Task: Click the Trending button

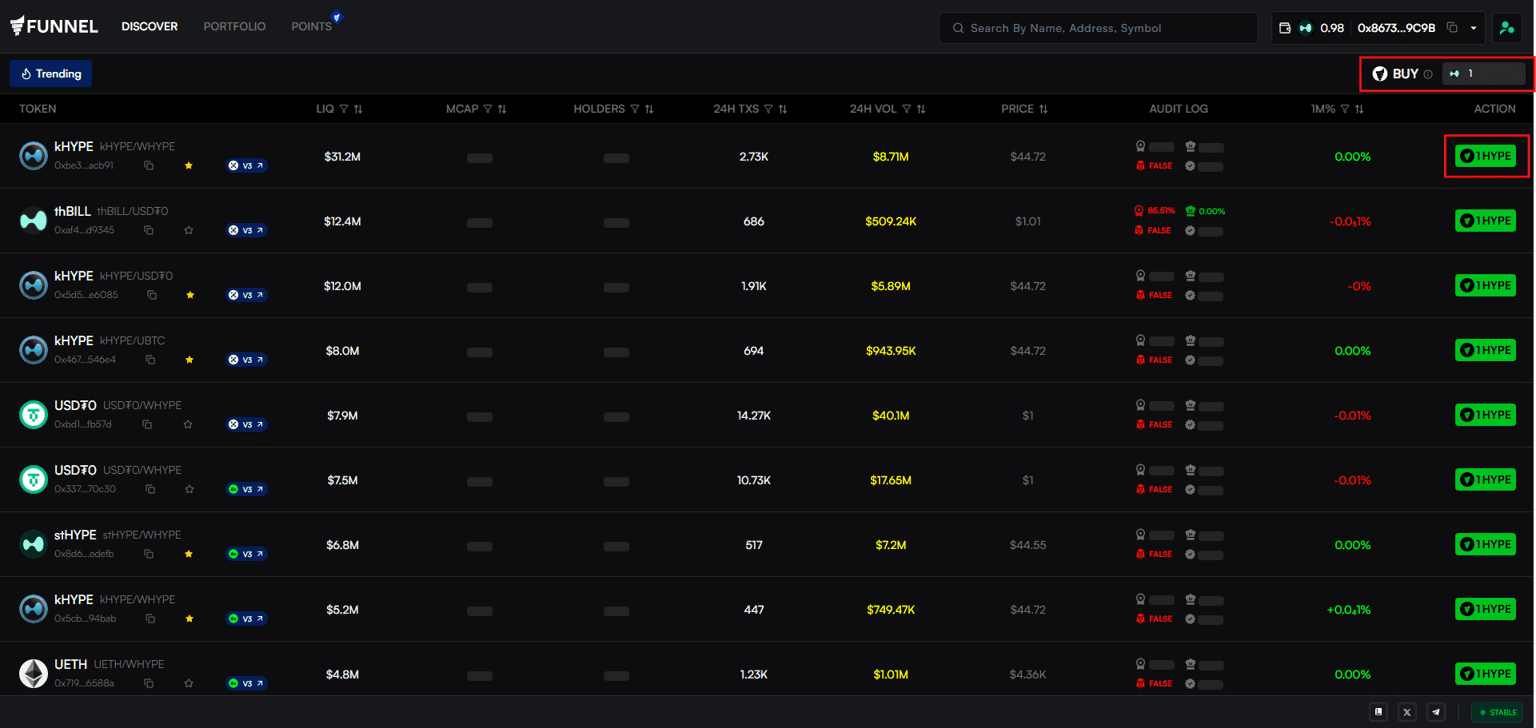Action: pos(51,74)
